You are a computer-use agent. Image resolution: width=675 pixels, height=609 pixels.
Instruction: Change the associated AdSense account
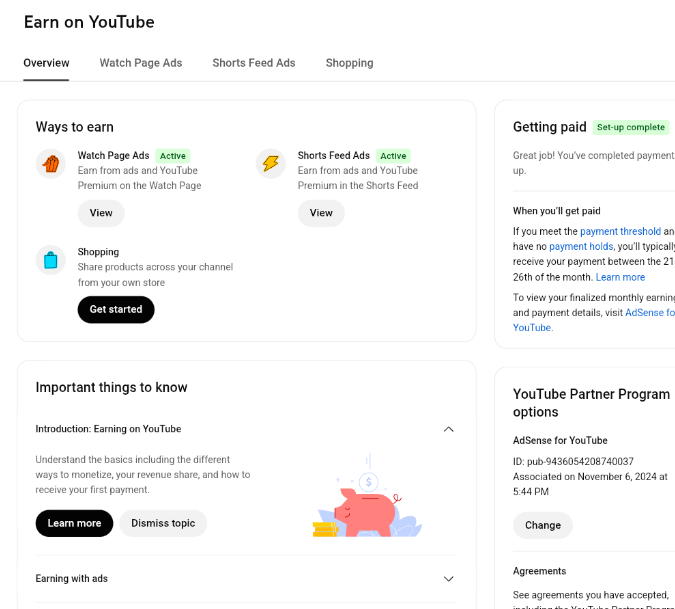click(543, 525)
